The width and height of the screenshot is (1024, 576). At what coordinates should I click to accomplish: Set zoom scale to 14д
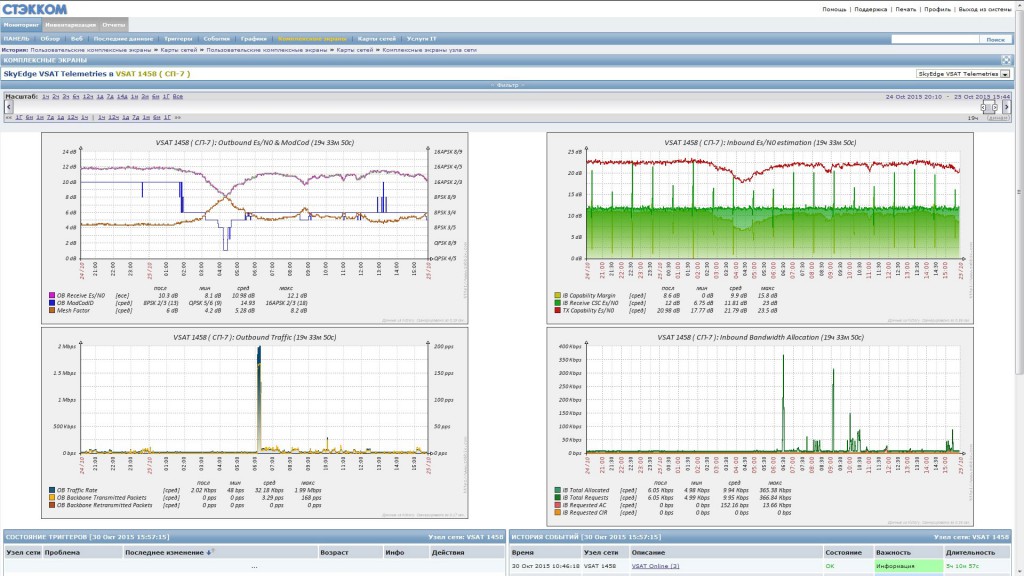[121, 97]
